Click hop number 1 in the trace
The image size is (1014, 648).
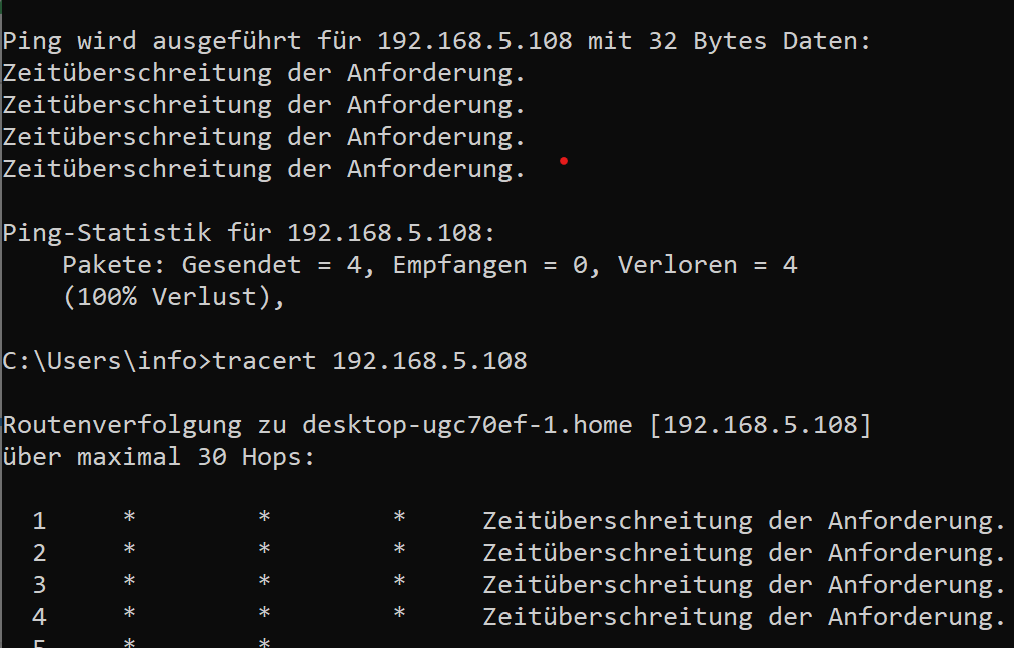39,521
